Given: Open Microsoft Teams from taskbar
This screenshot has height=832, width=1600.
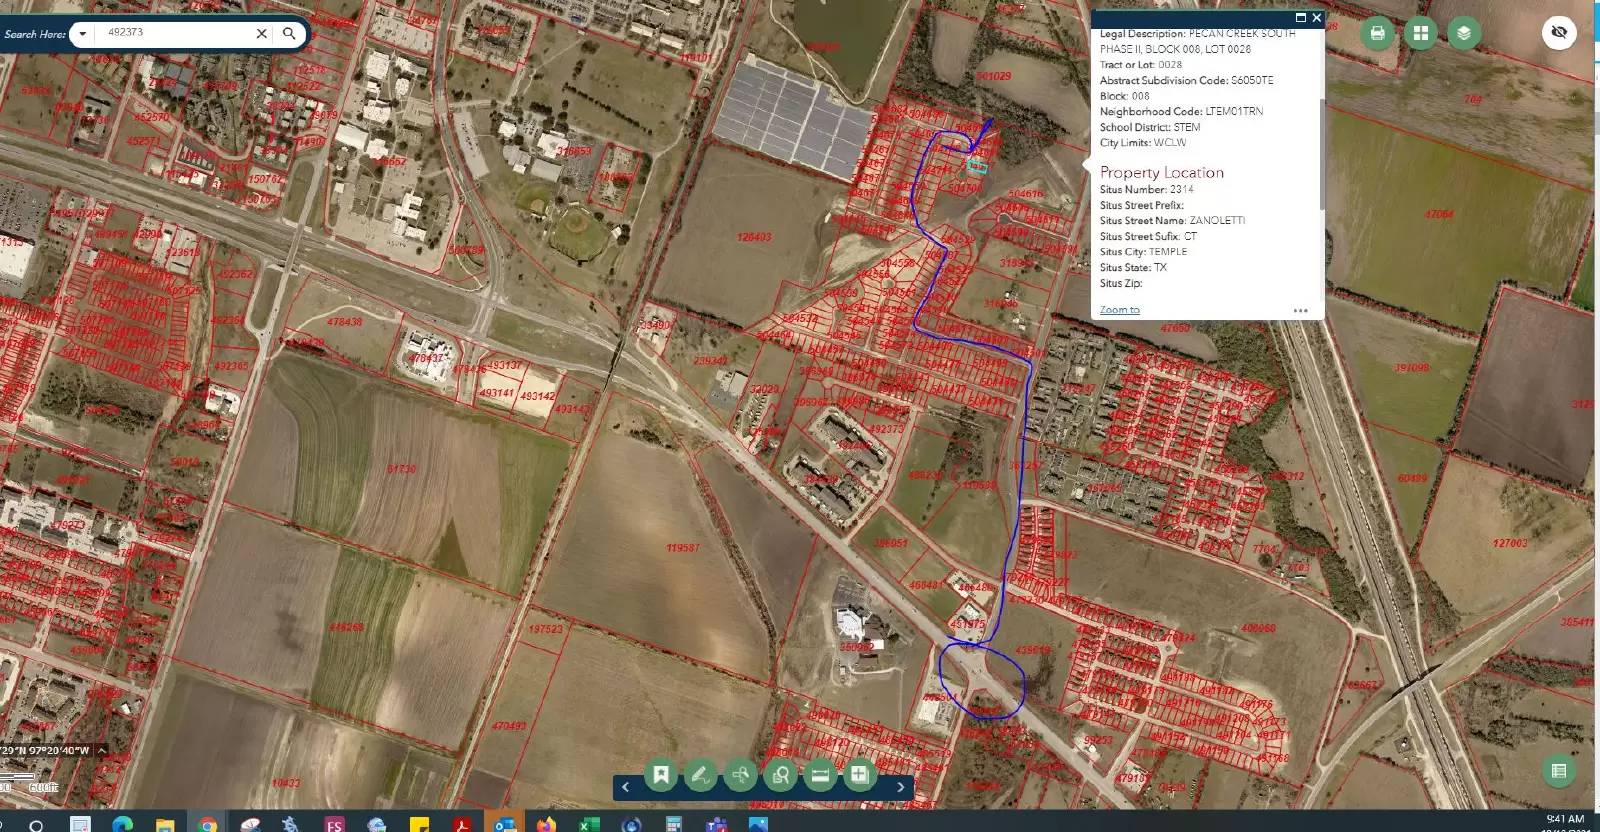Looking at the screenshot, I should (x=716, y=823).
